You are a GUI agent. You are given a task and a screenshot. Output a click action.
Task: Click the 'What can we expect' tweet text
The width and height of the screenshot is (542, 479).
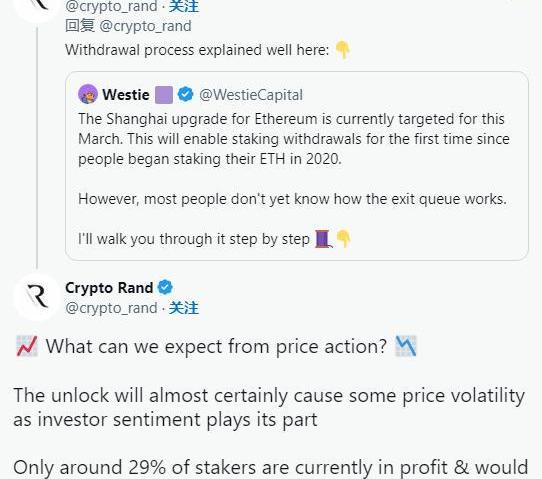(x=216, y=346)
